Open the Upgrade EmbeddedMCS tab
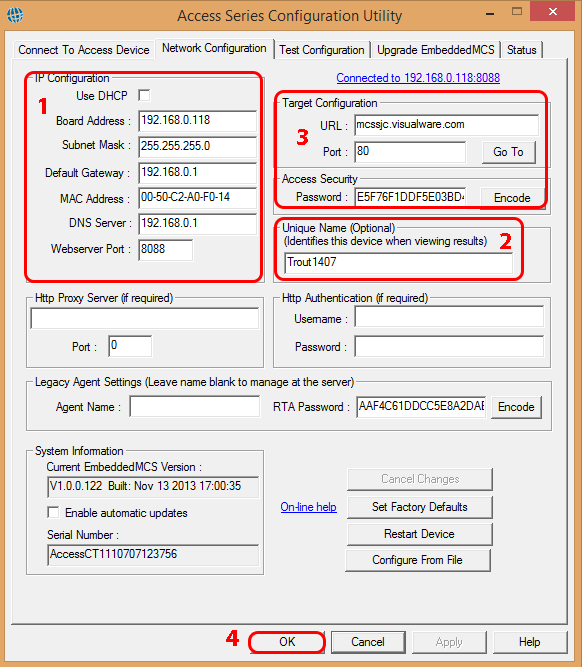The width and height of the screenshot is (582, 667). [435, 50]
